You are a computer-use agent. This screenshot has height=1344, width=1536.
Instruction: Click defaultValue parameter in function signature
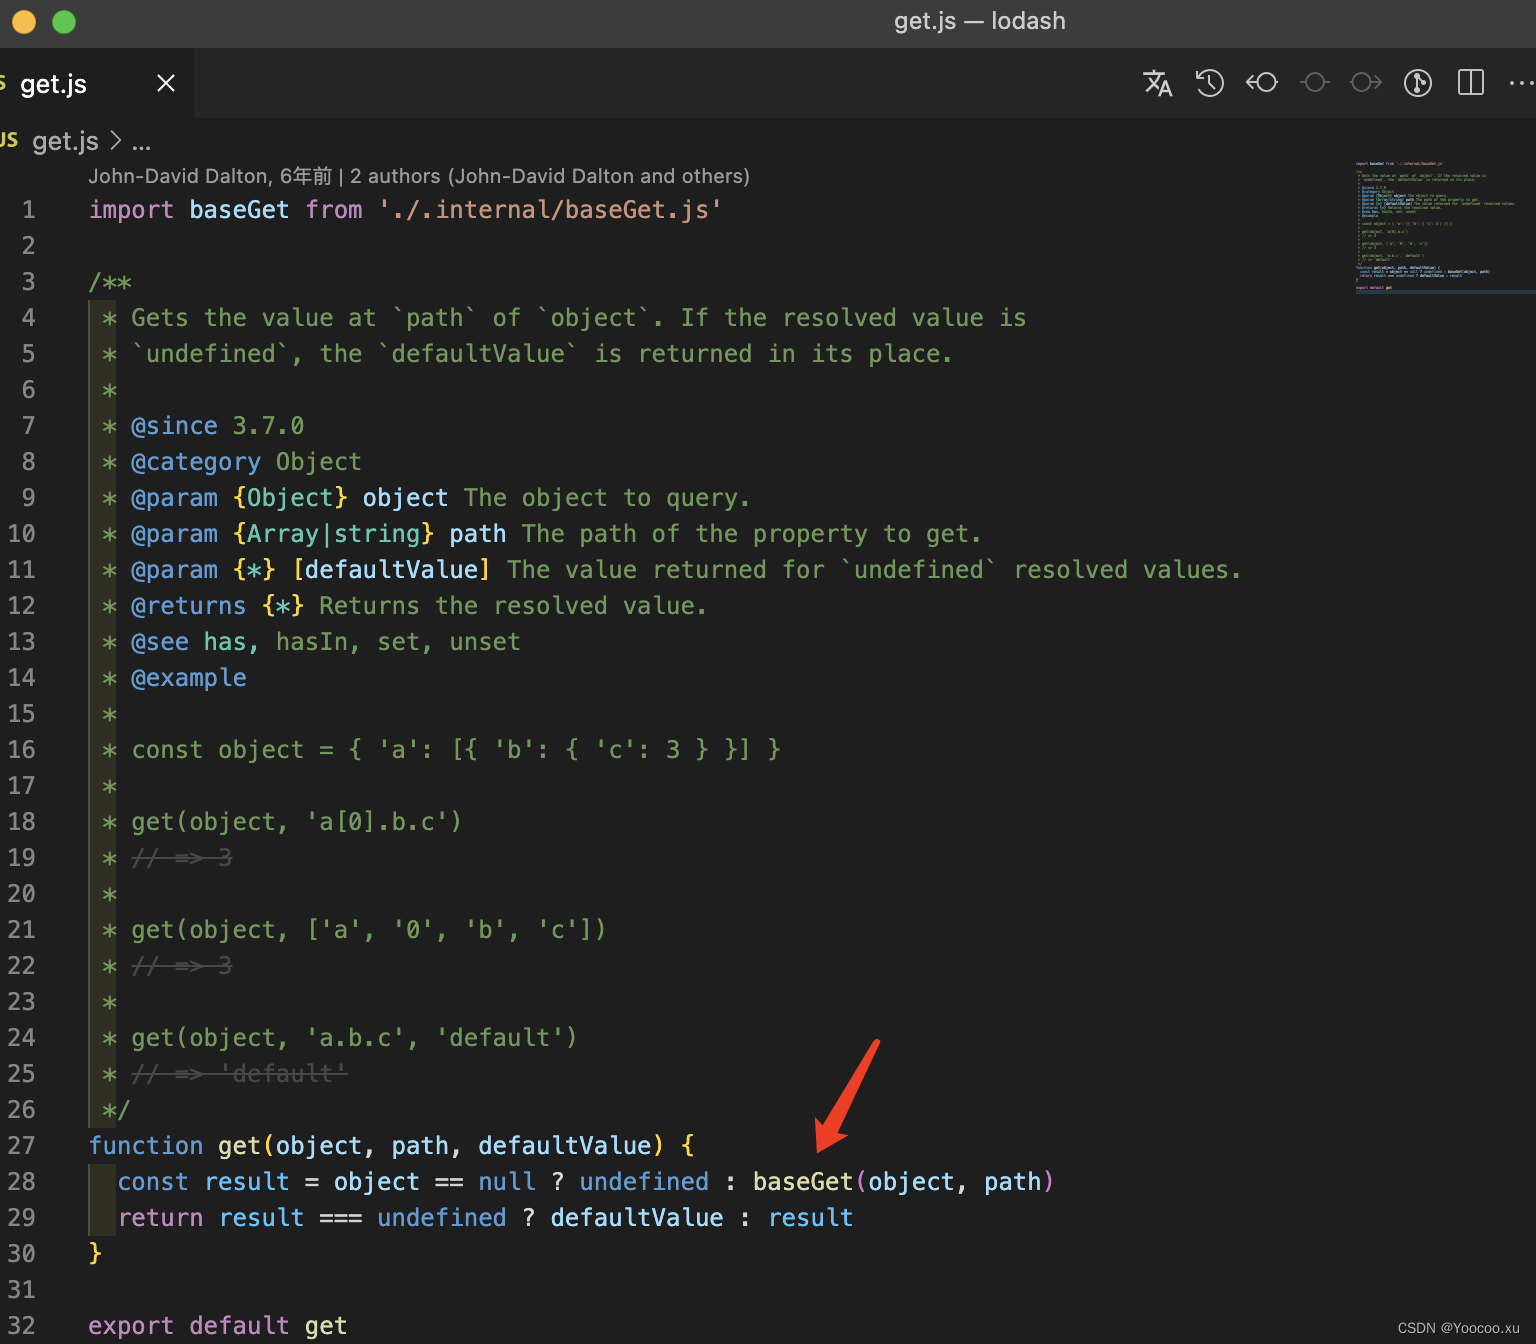(x=565, y=1146)
